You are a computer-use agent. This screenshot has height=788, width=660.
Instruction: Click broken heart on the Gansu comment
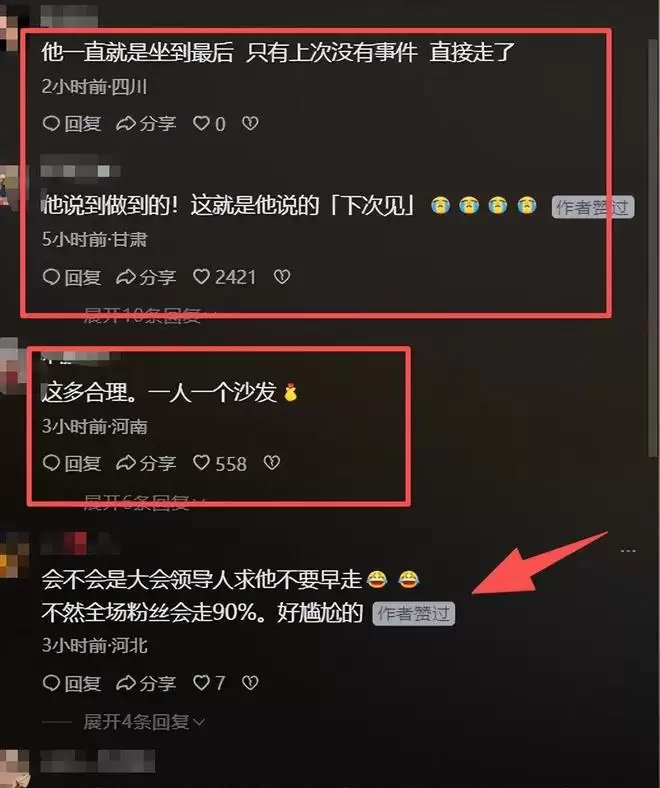282,276
